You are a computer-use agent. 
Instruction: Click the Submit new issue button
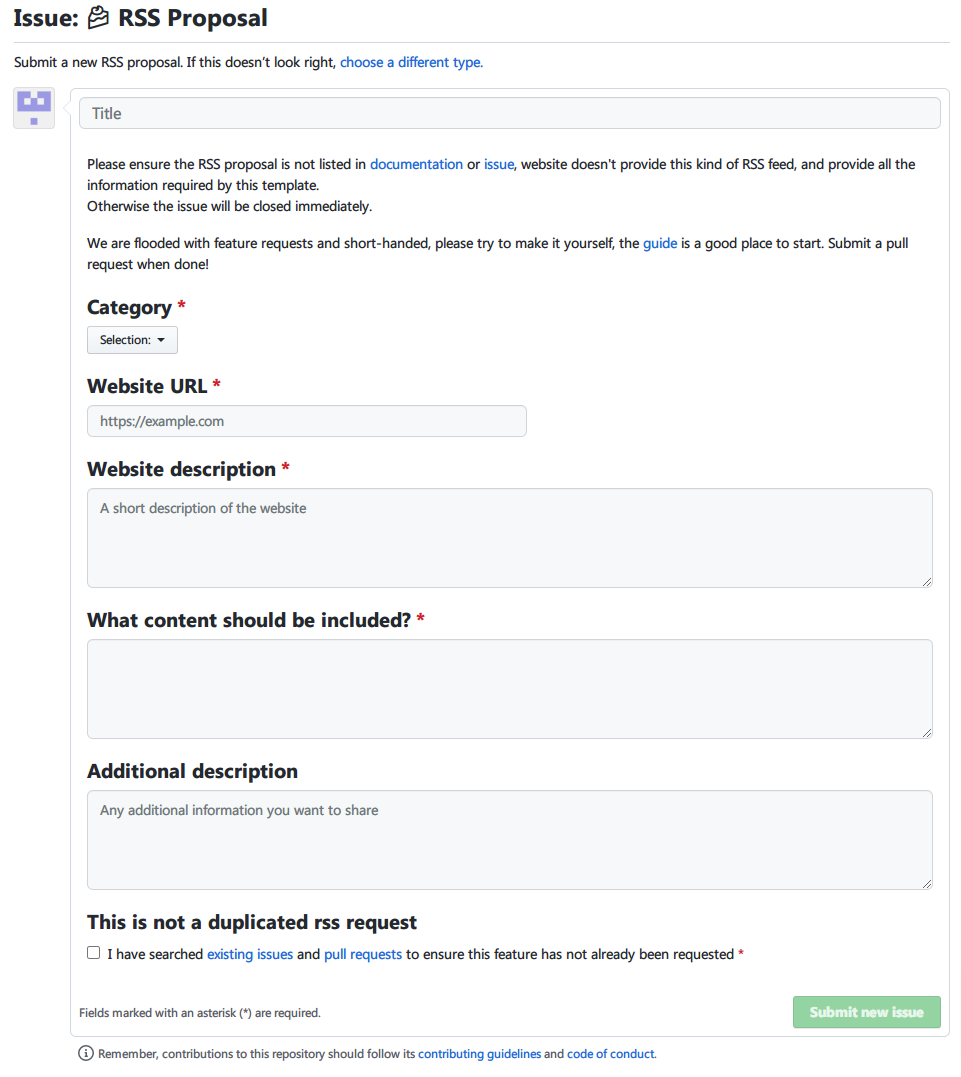(866, 1012)
